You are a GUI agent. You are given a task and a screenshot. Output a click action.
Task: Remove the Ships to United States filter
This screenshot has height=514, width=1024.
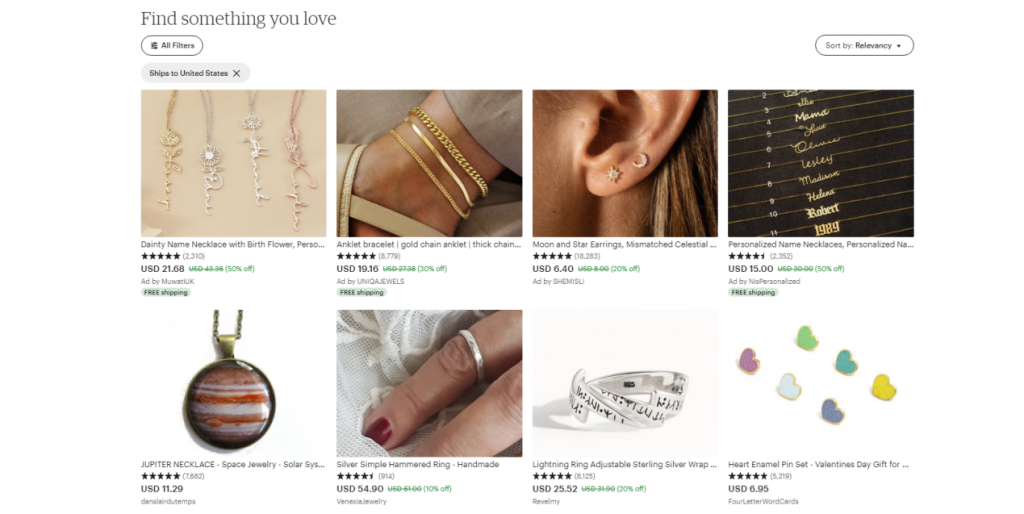pyautogui.click(x=237, y=73)
